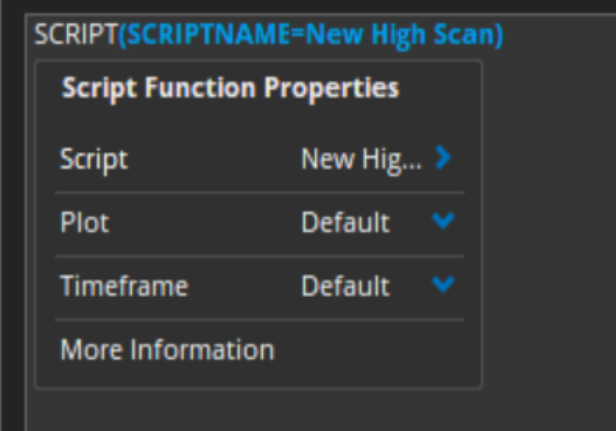Click the Script property label

pyautogui.click(x=94, y=160)
